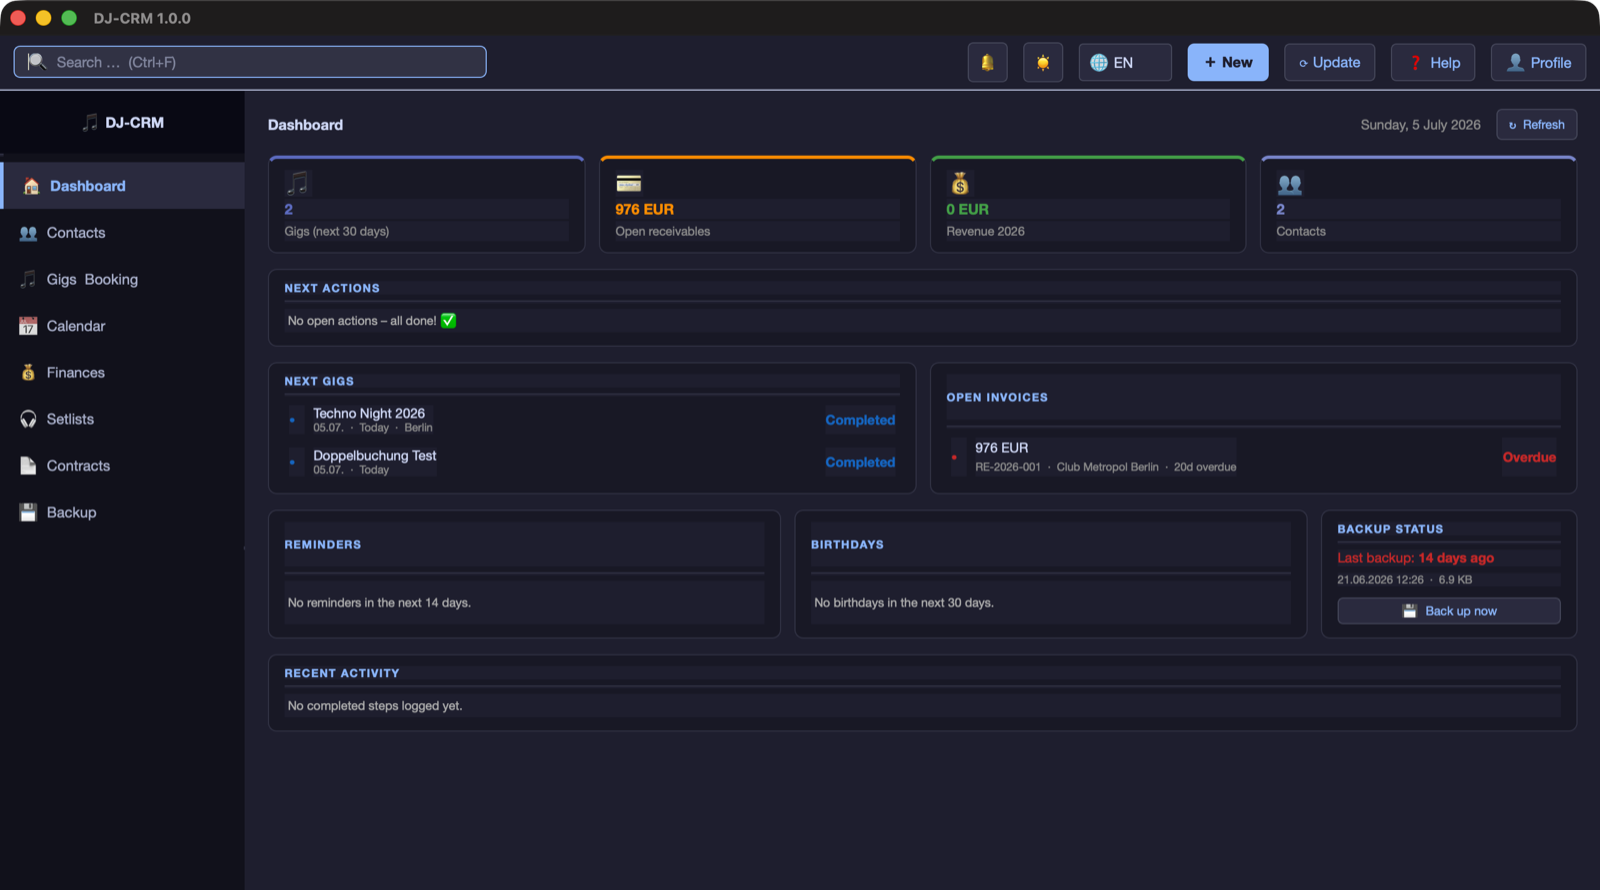Open Setlists in the sidebar

(x=122, y=419)
